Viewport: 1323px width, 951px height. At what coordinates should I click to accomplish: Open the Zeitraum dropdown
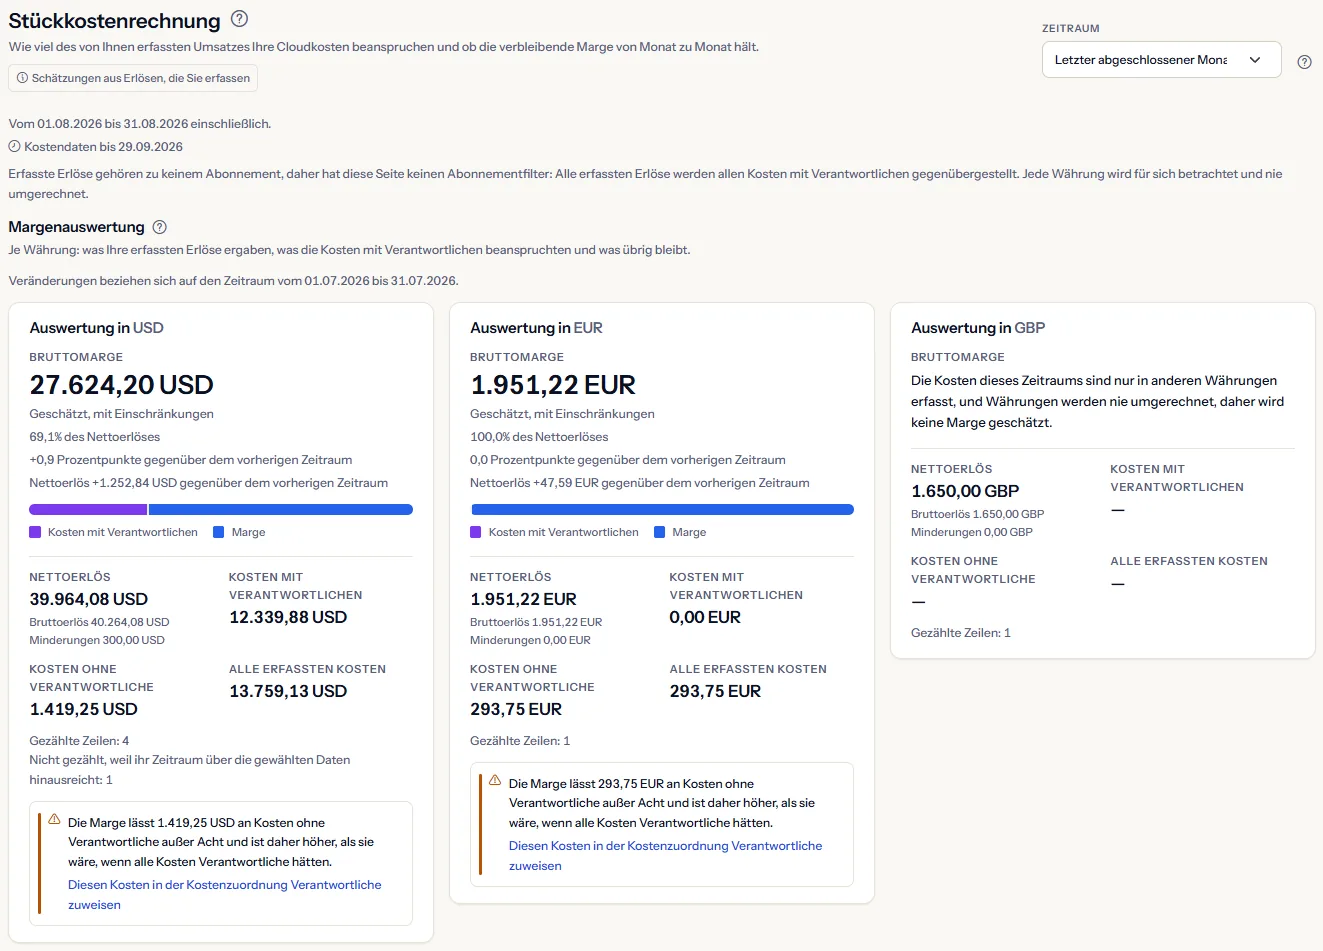(1161, 60)
